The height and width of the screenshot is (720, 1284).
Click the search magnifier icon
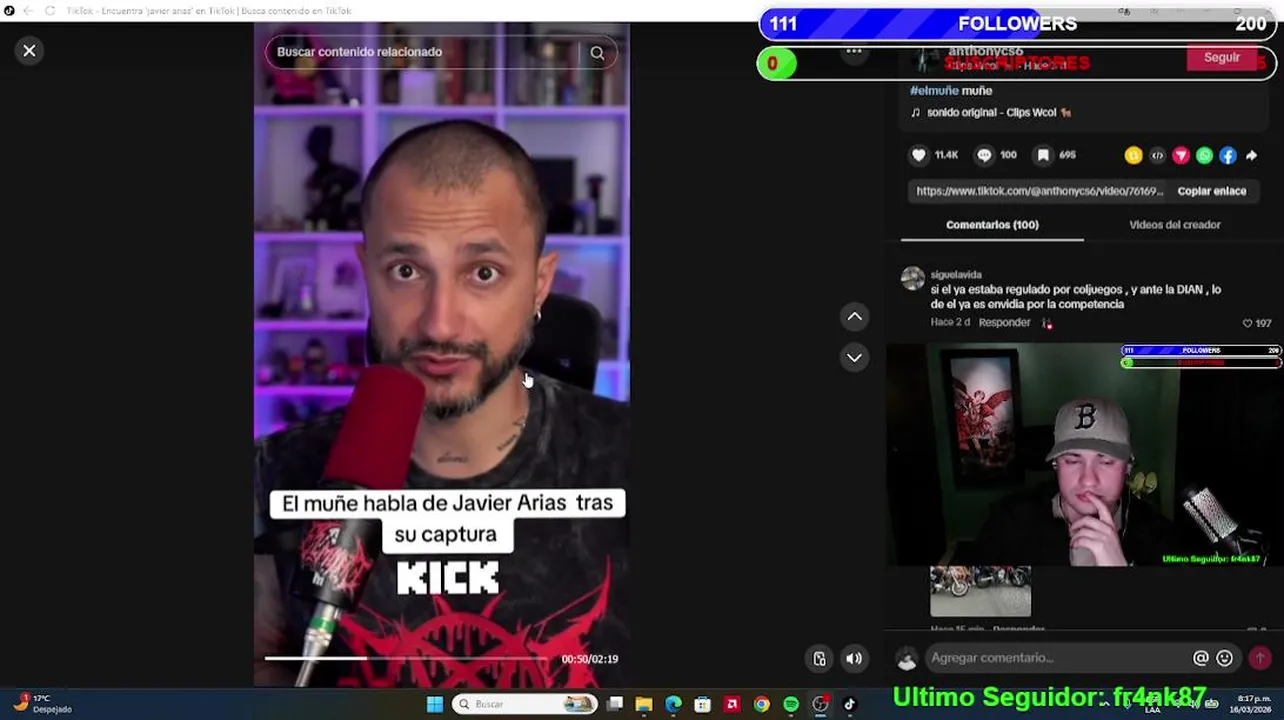(597, 53)
